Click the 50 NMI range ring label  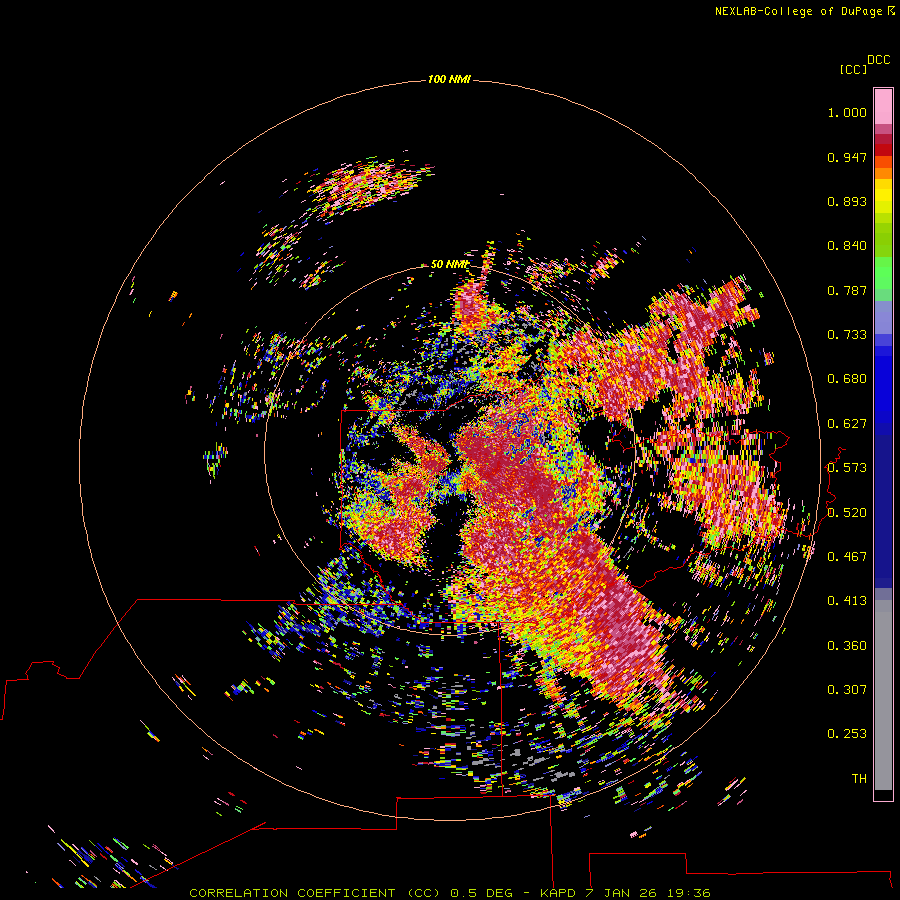[449, 264]
